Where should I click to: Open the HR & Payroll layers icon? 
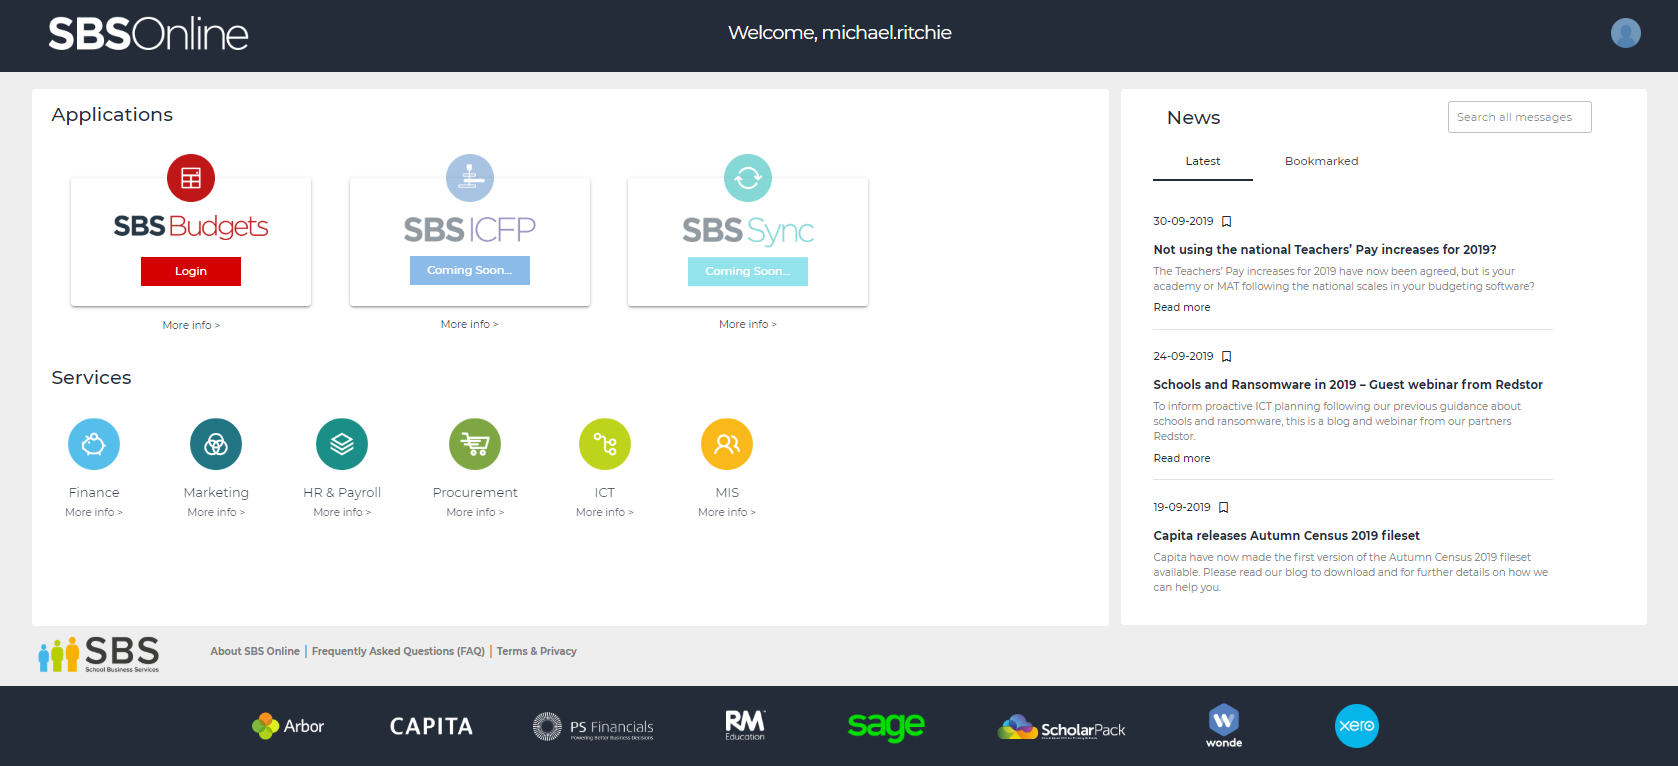[342, 444]
